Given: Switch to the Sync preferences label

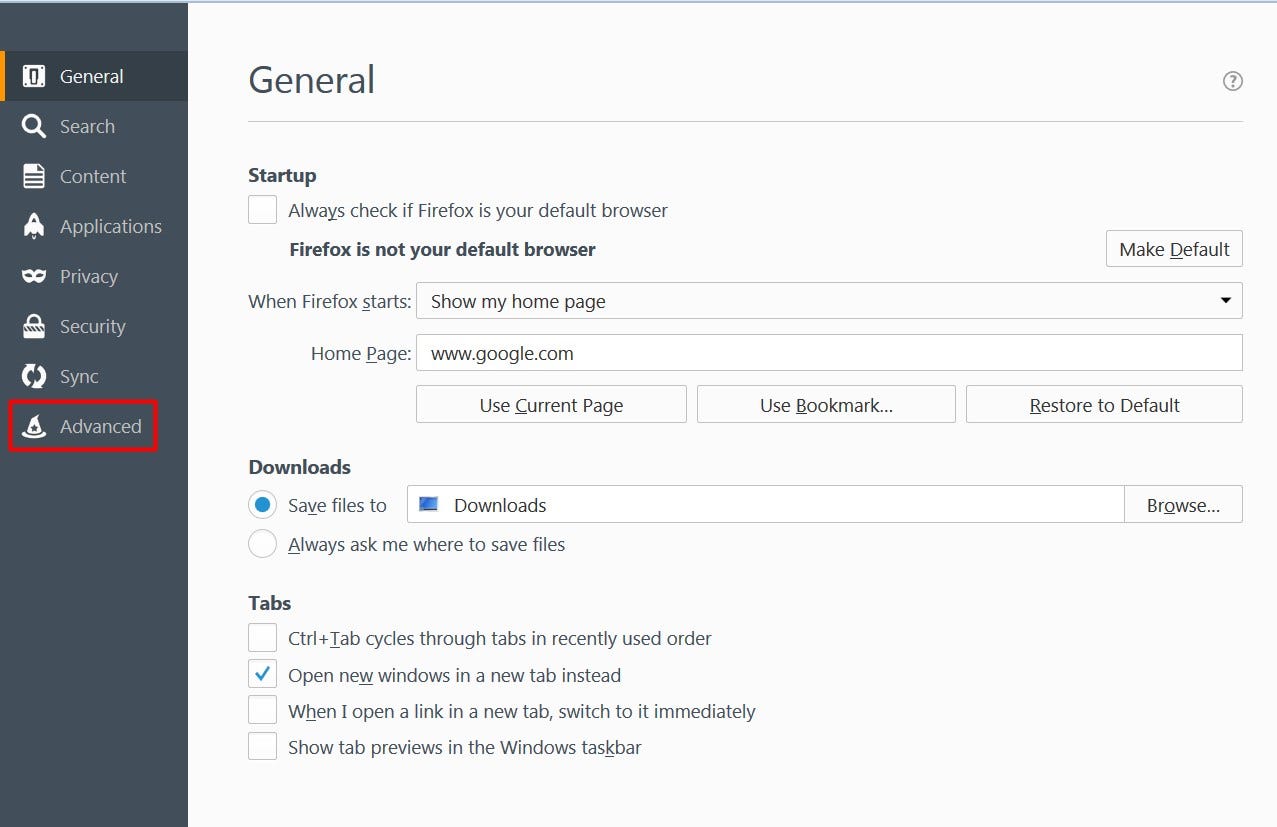Looking at the screenshot, I should (x=79, y=377).
